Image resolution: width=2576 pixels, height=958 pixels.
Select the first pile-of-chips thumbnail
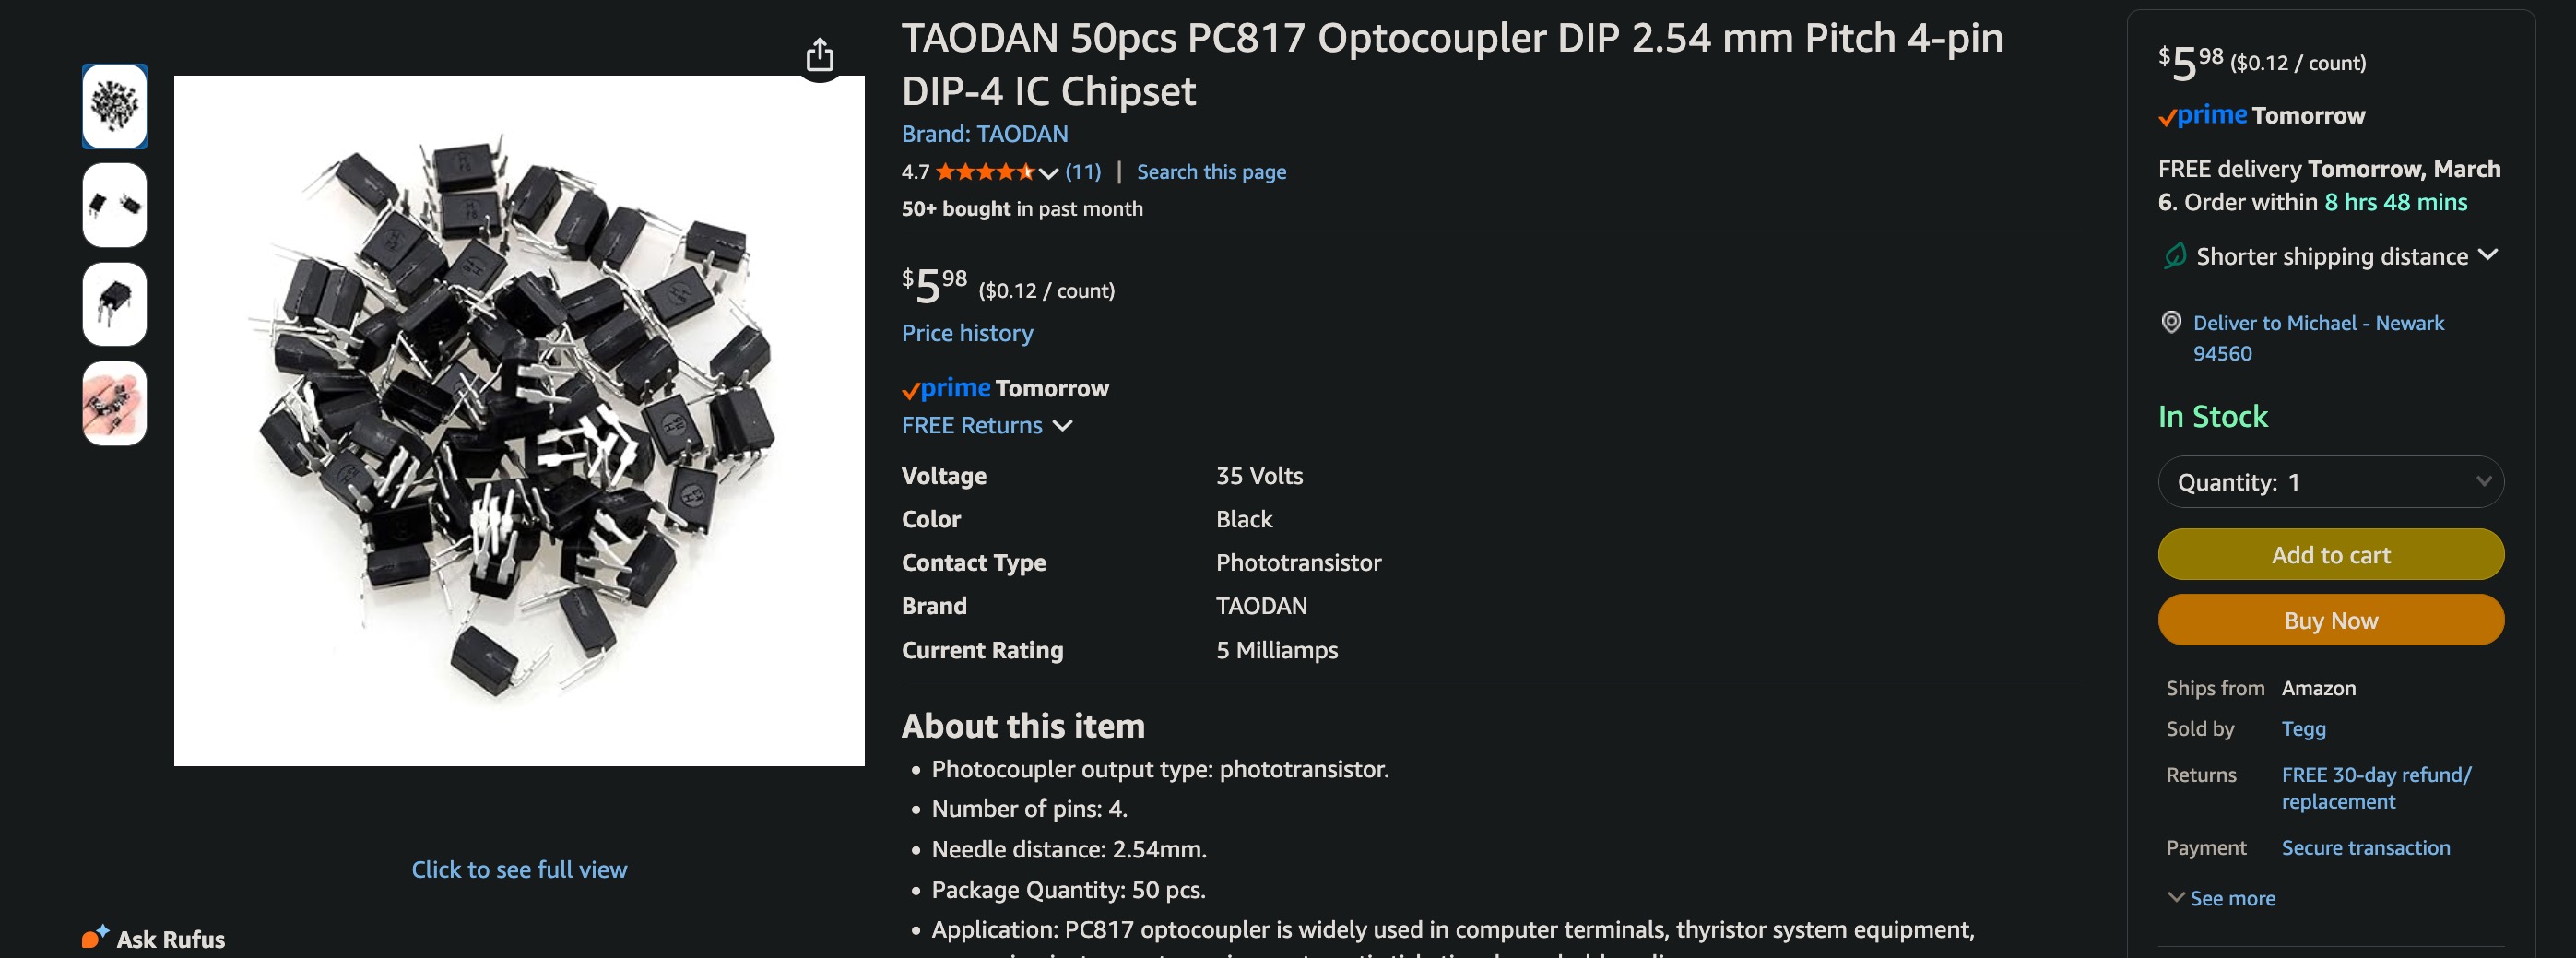pyautogui.click(x=114, y=107)
